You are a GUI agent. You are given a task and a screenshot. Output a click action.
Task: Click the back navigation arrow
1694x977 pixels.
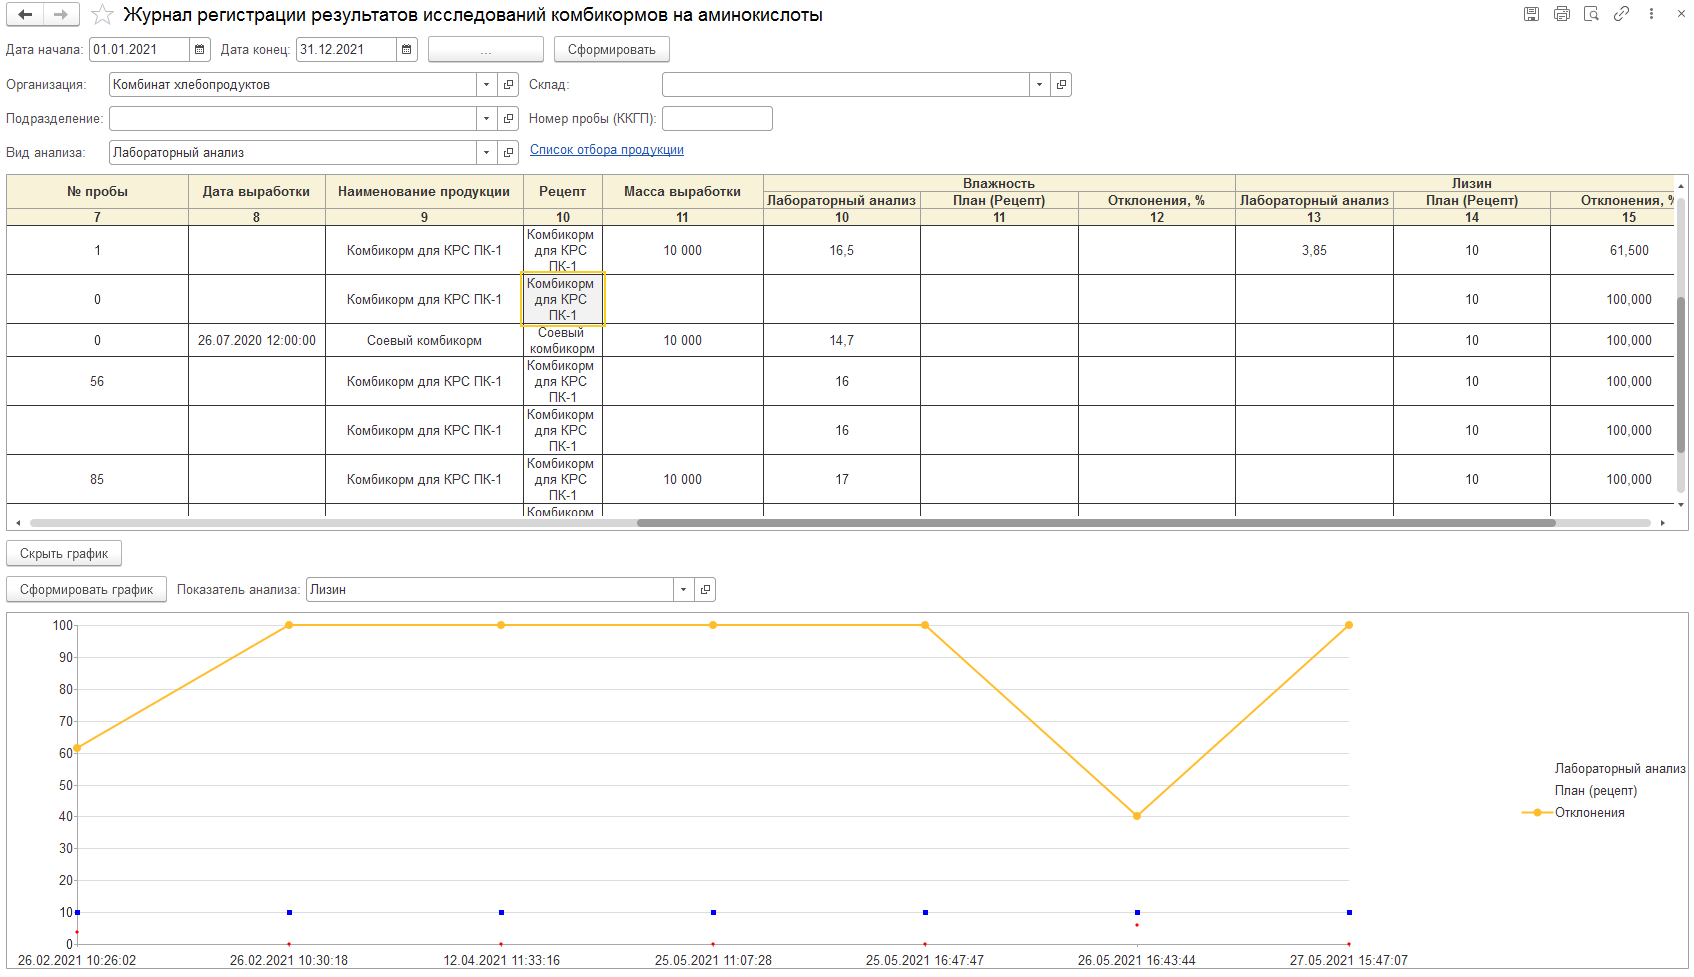[25, 15]
